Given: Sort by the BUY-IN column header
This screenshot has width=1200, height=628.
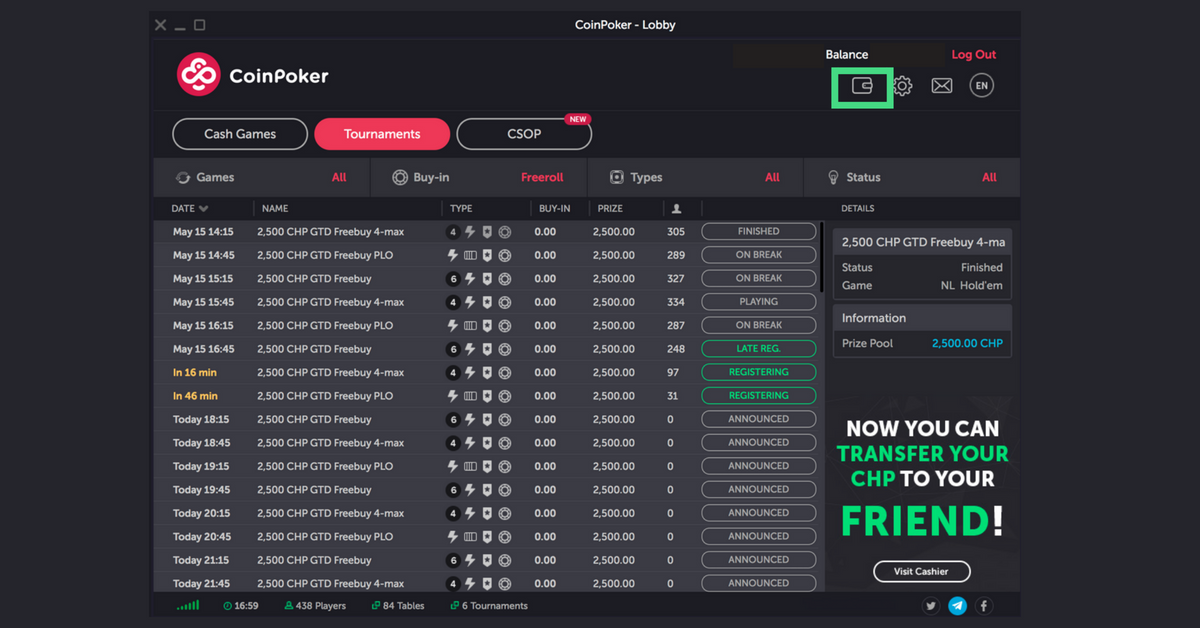Looking at the screenshot, I should [555, 209].
